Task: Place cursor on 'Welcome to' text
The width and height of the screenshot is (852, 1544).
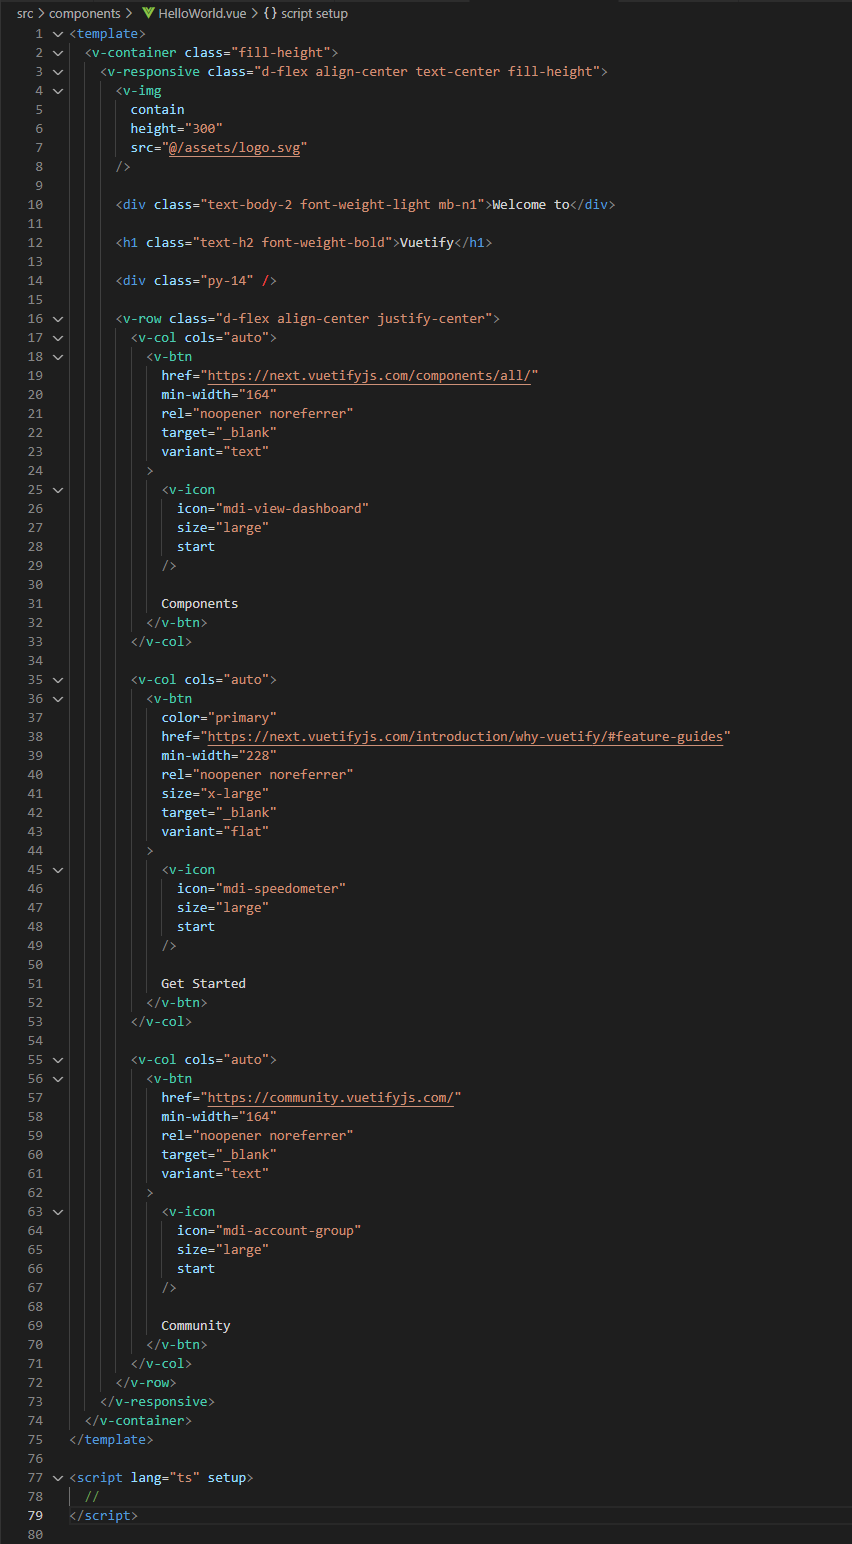Action: click(x=531, y=205)
